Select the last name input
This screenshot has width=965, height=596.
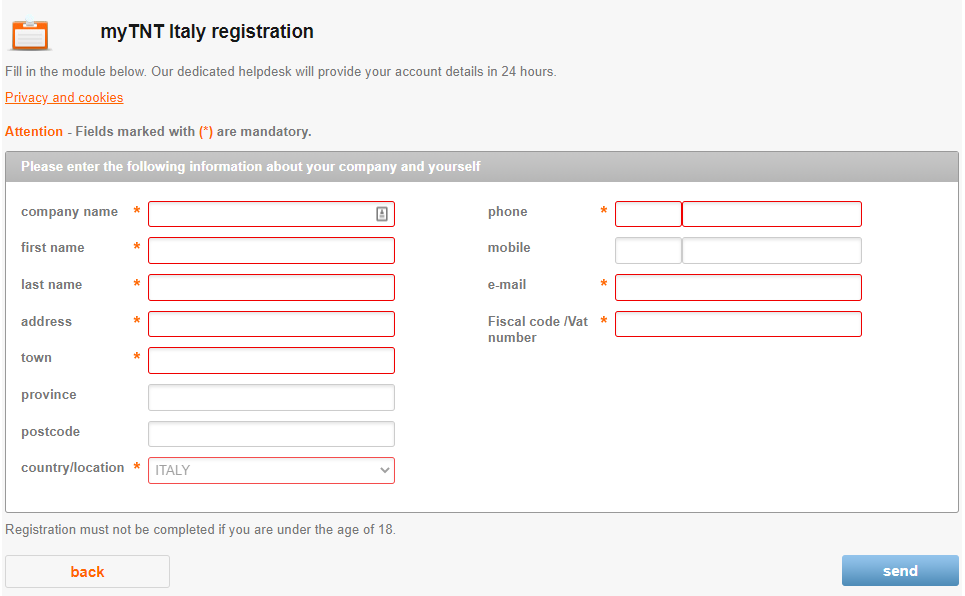271,287
